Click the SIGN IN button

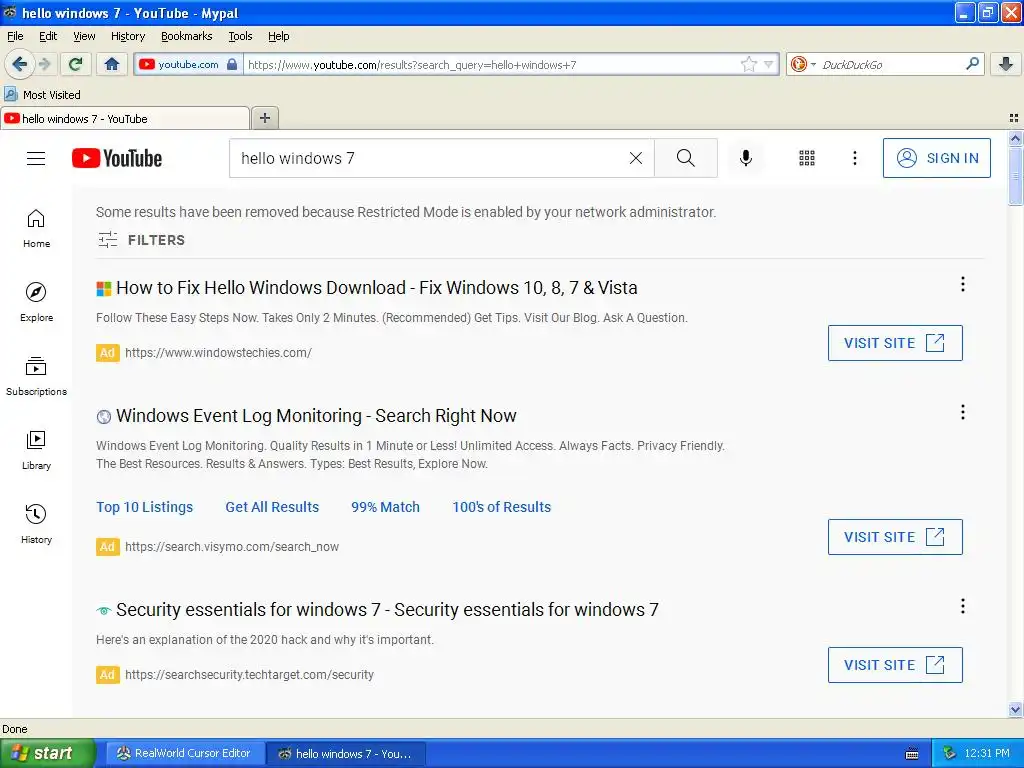pos(936,158)
